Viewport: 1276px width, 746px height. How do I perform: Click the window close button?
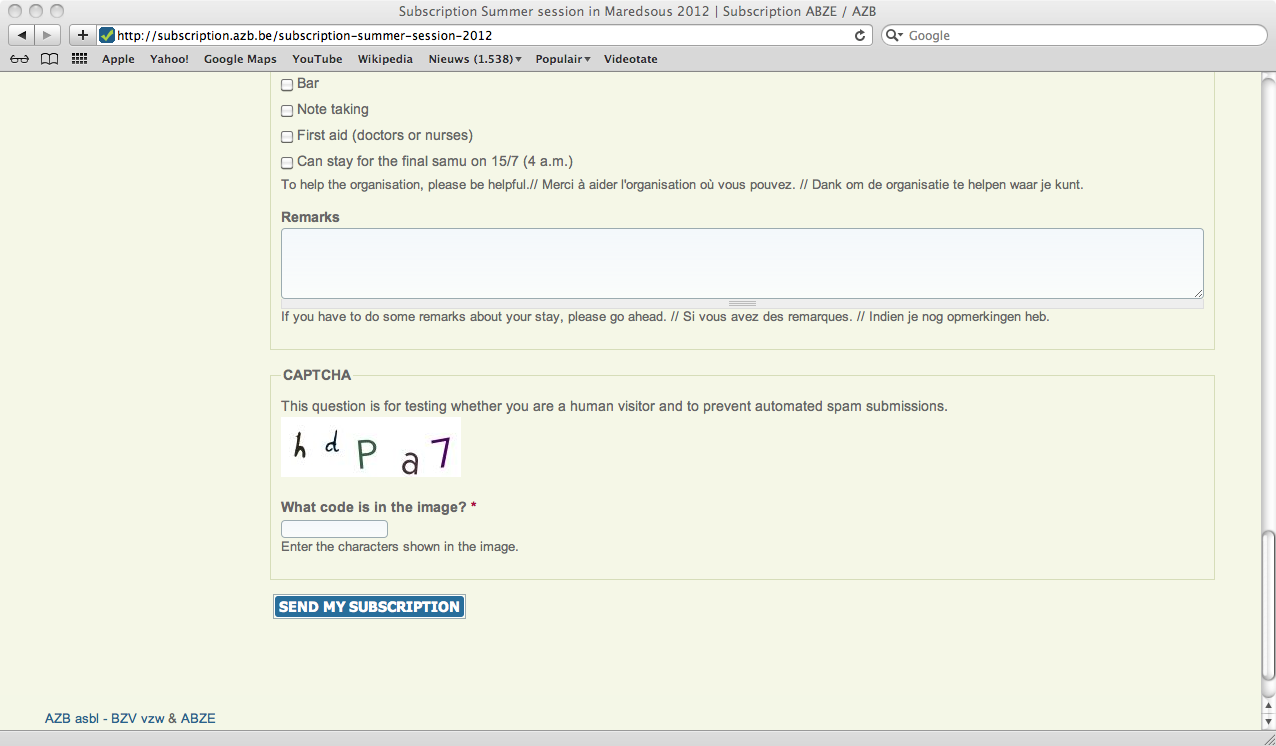tap(14, 11)
